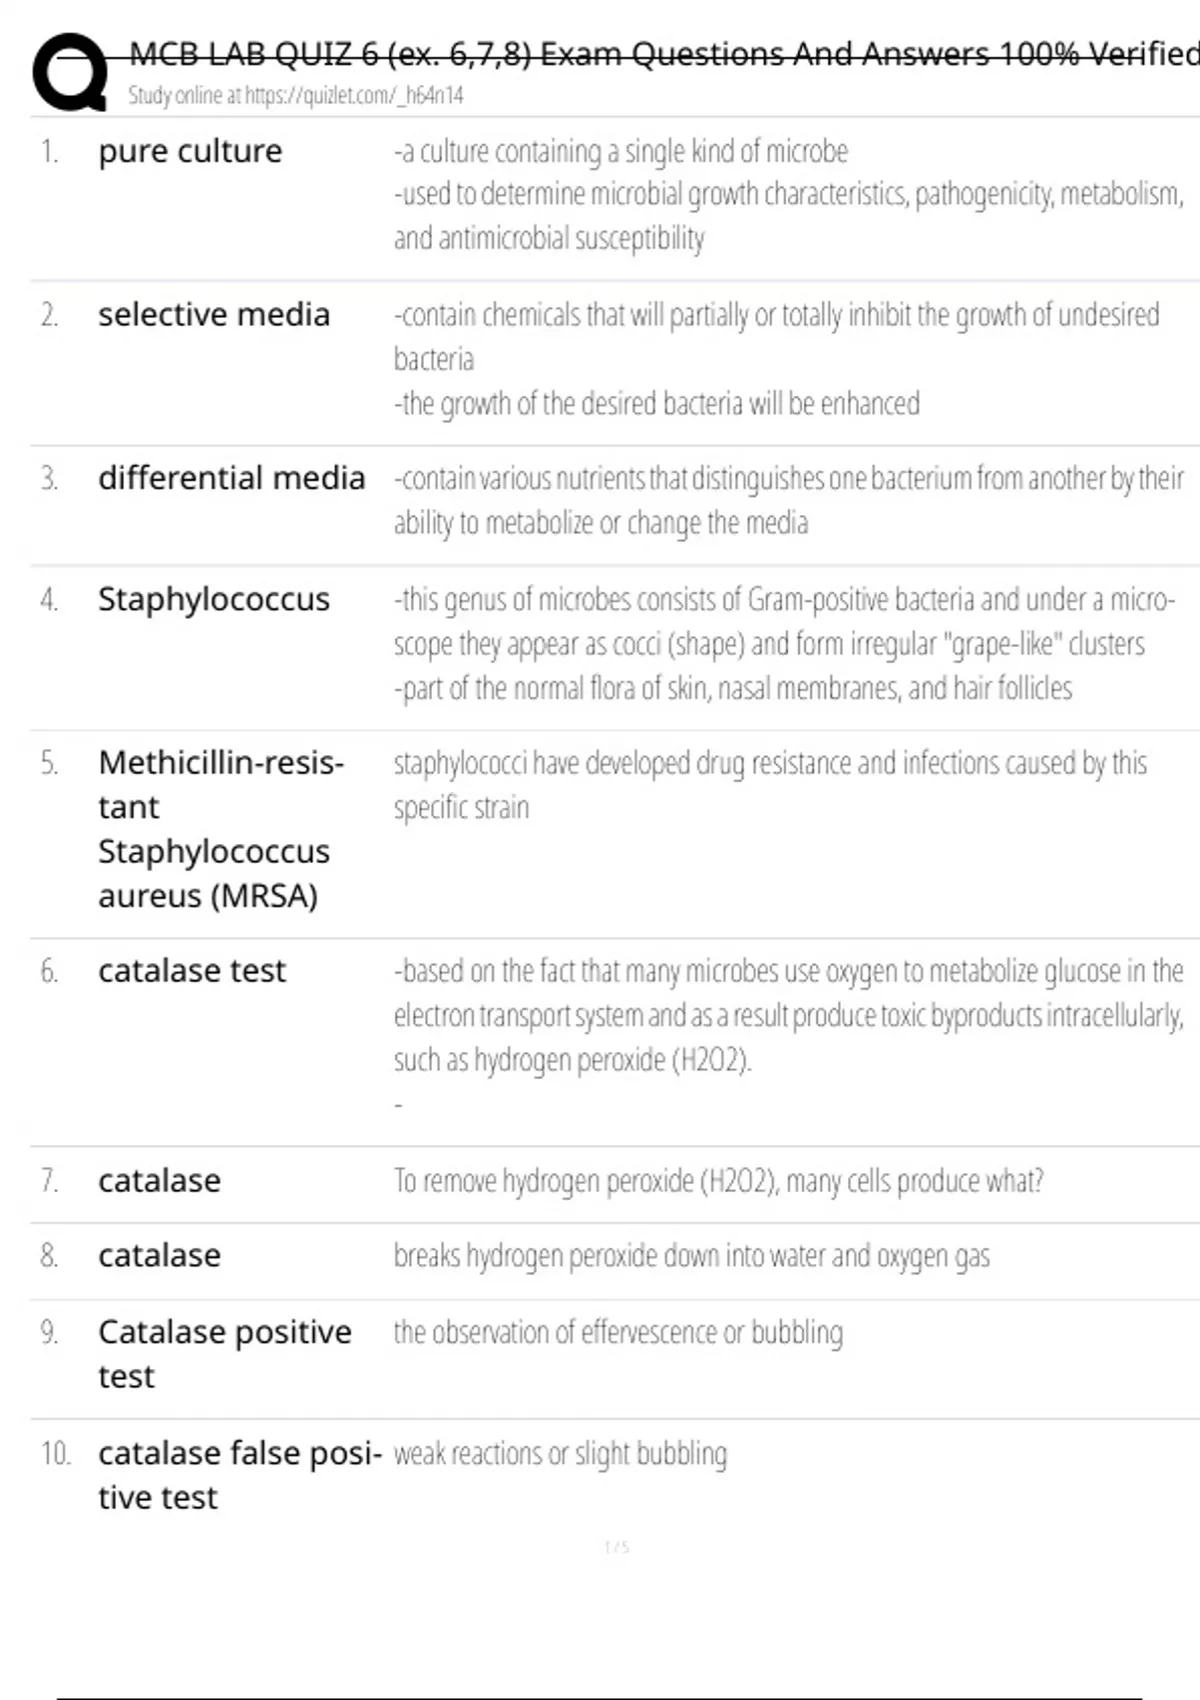This screenshot has height=1700, width=1200.
Task: Click 'catalase false positive test' term
Action: (238, 1474)
